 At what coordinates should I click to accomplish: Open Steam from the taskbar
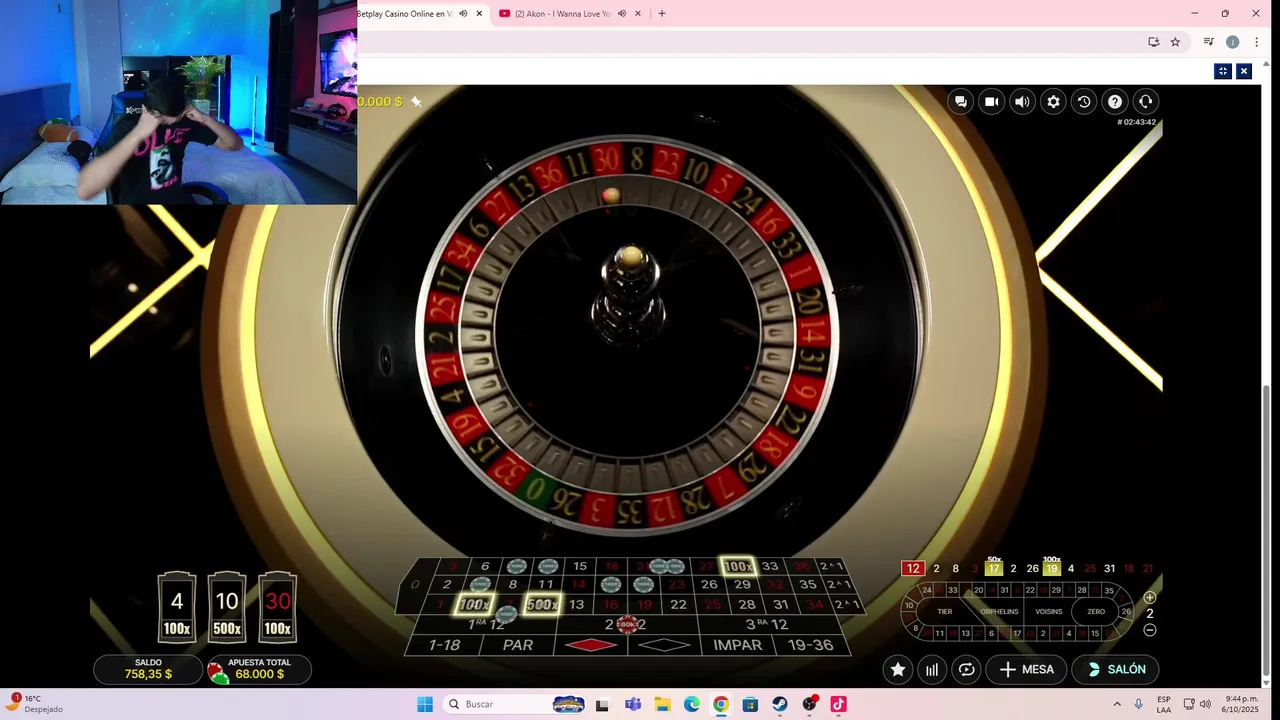(x=780, y=704)
